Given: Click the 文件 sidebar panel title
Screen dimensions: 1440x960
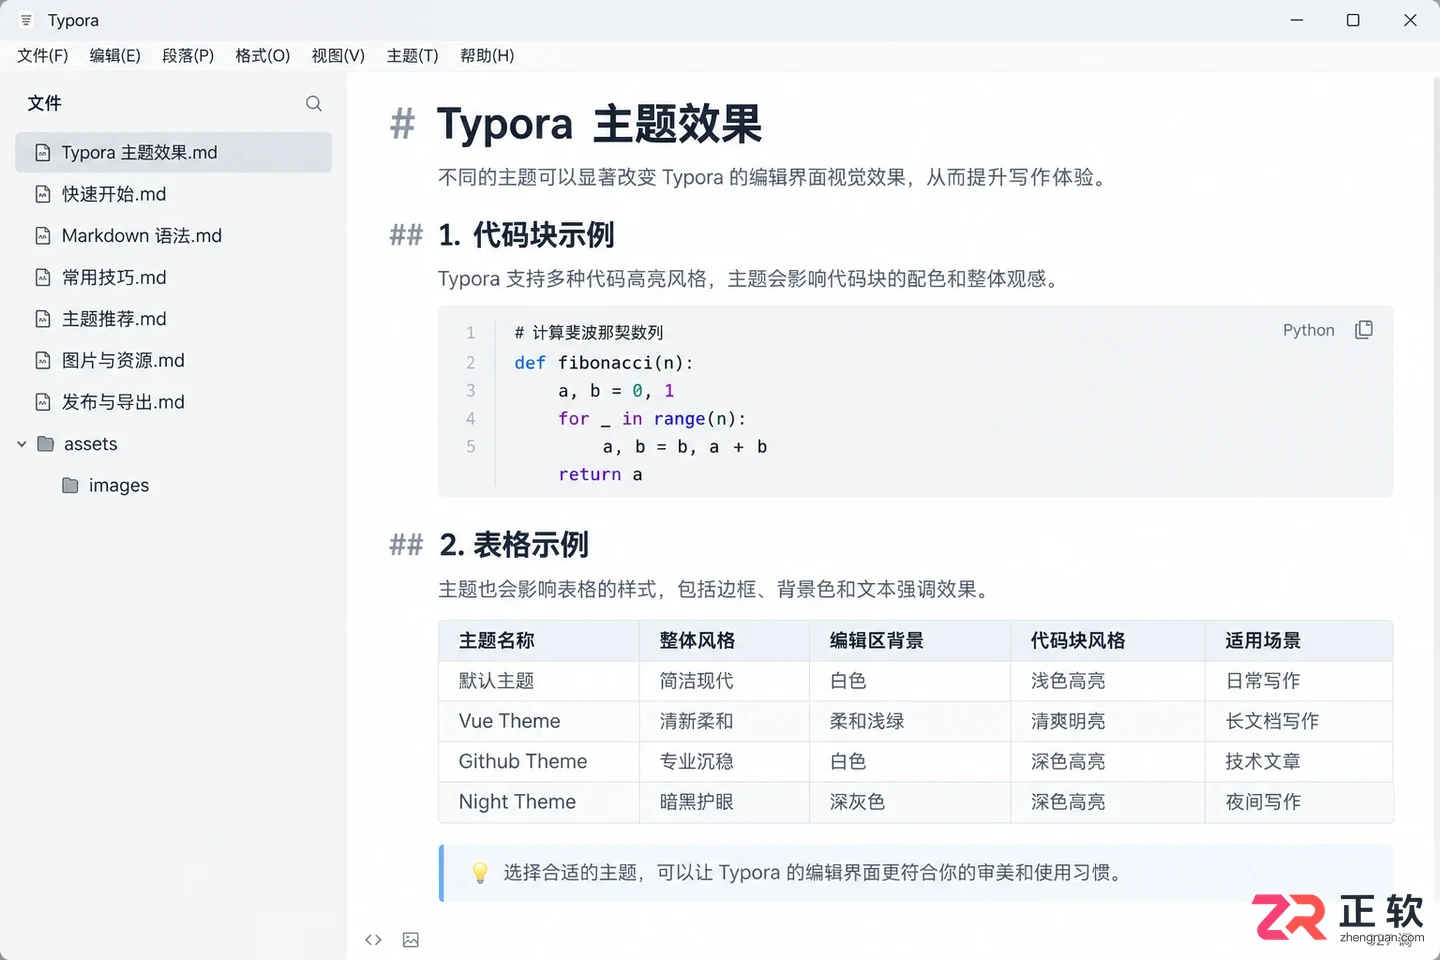Looking at the screenshot, I should 45,103.
